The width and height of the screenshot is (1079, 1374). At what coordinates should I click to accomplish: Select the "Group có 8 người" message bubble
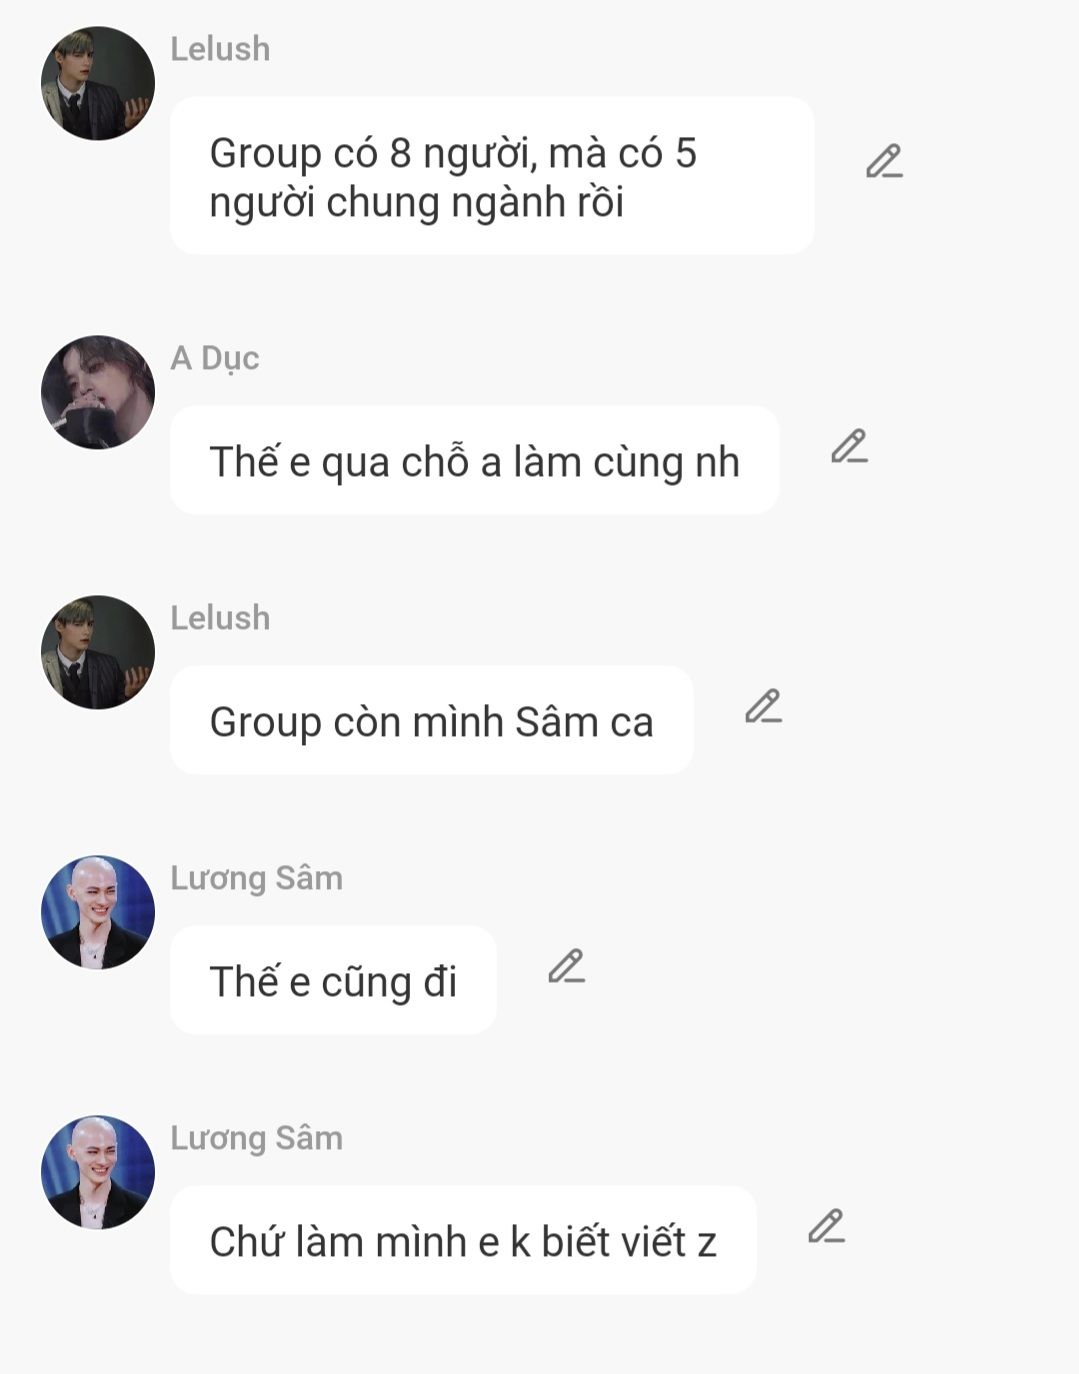(492, 175)
